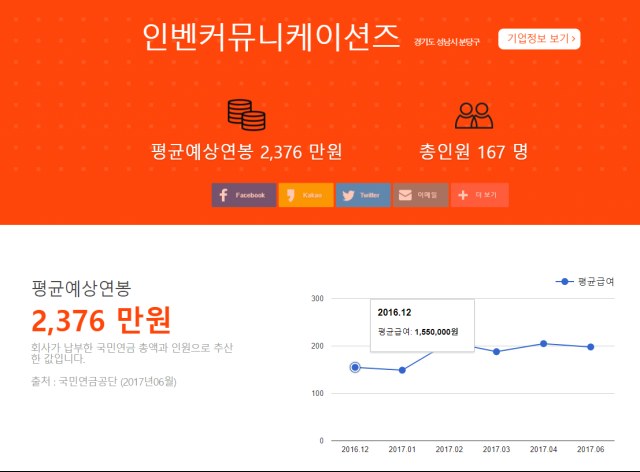
Task: Click the 인벤커뮤니케이션즈 company title
Action: pos(271,38)
